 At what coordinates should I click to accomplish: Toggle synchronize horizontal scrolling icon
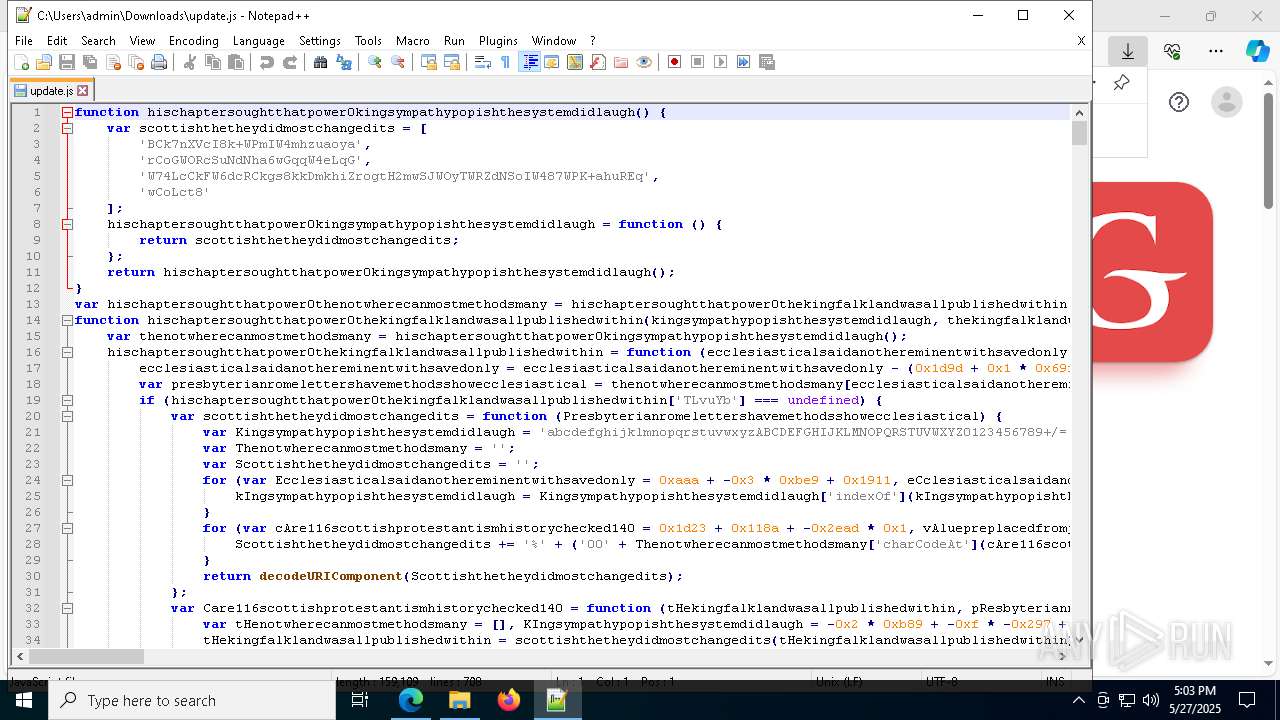(x=452, y=62)
